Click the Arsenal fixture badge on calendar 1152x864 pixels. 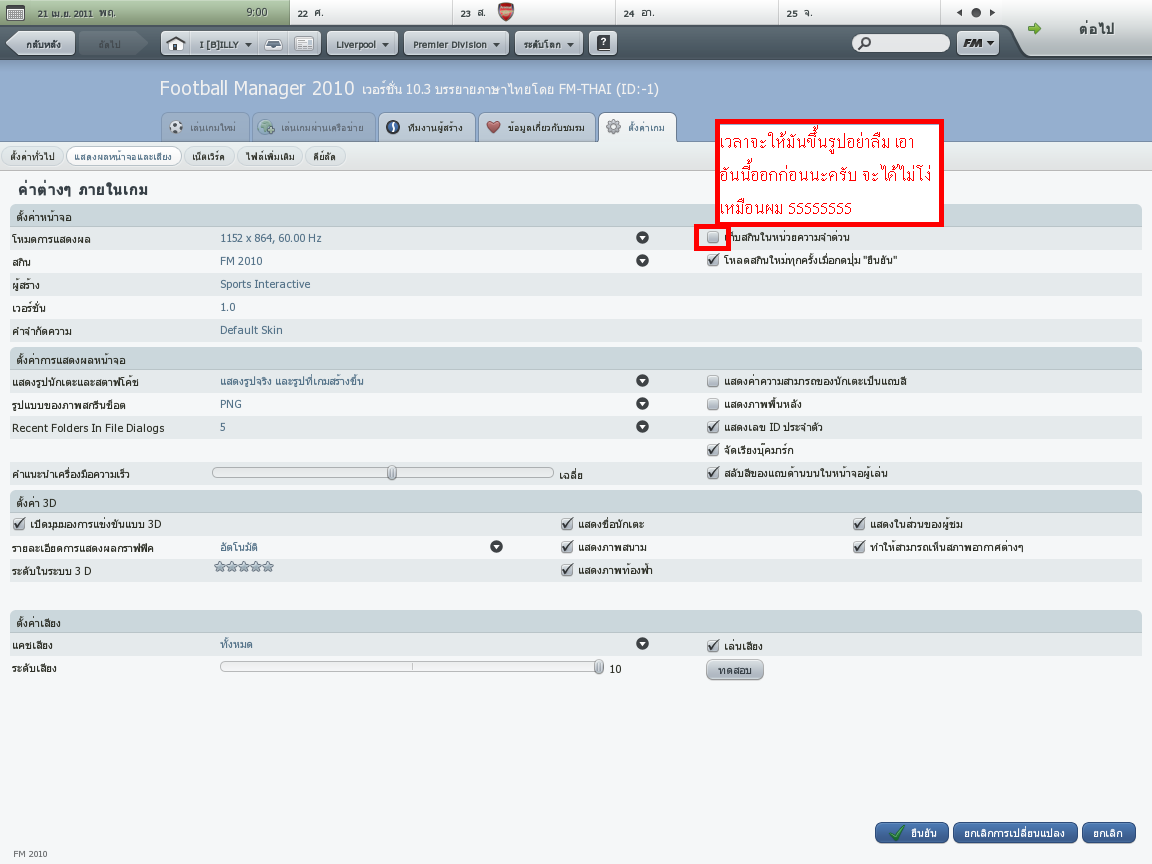pyautogui.click(x=506, y=12)
